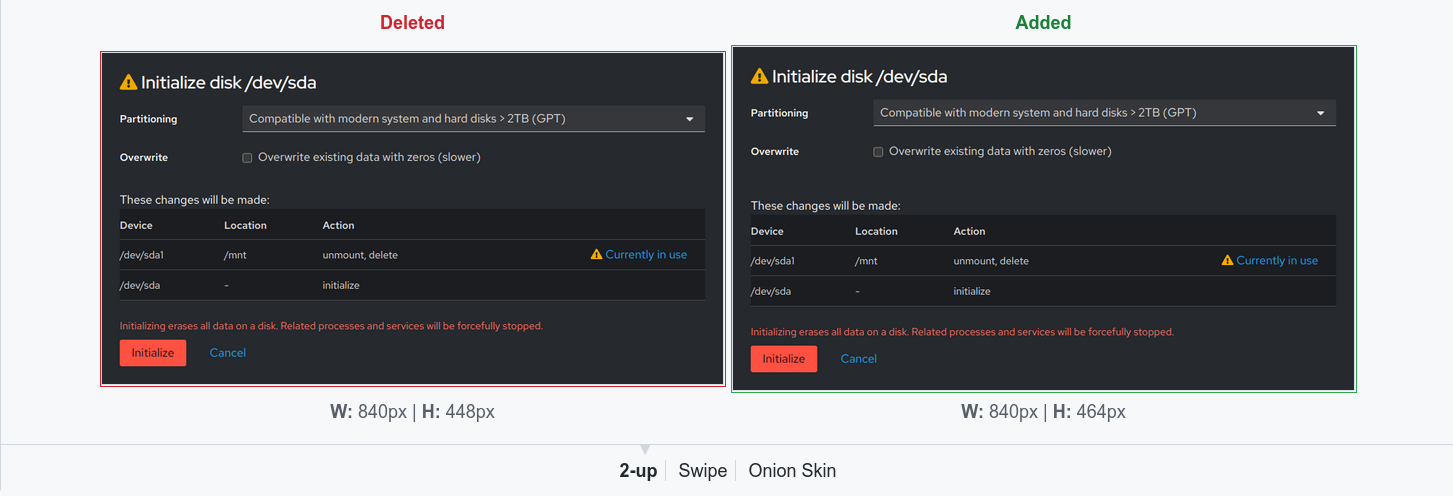Click Cancel link in Added image

[x=859, y=359]
